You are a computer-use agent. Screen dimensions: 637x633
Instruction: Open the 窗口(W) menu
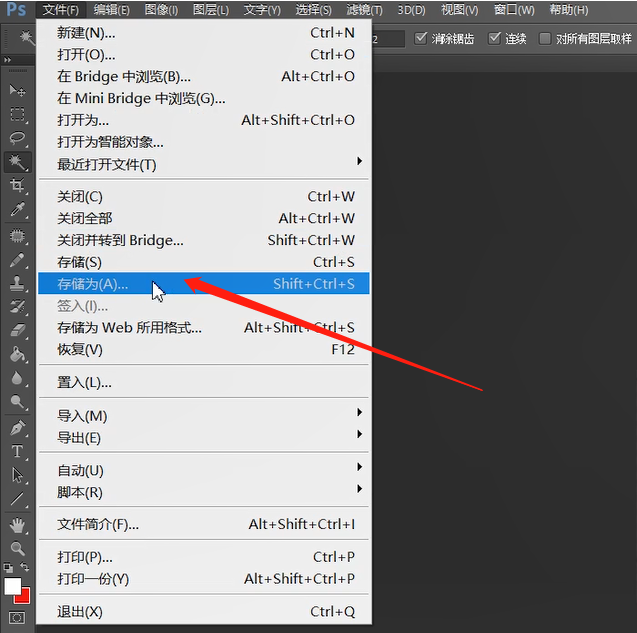pyautogui.click(x=514, y=9)
